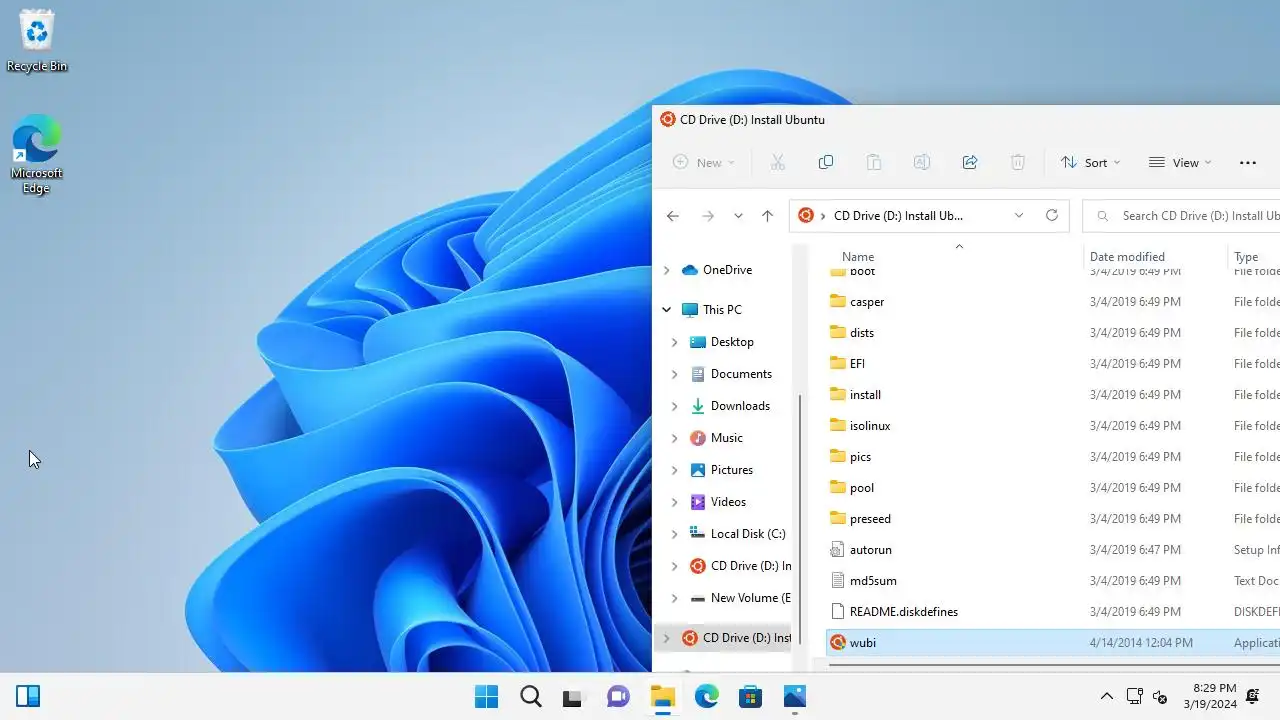This screenshot has height=720, width=1280.
Task: Open Microsoft Edge desktop shortcut
Action: point(37,154)
